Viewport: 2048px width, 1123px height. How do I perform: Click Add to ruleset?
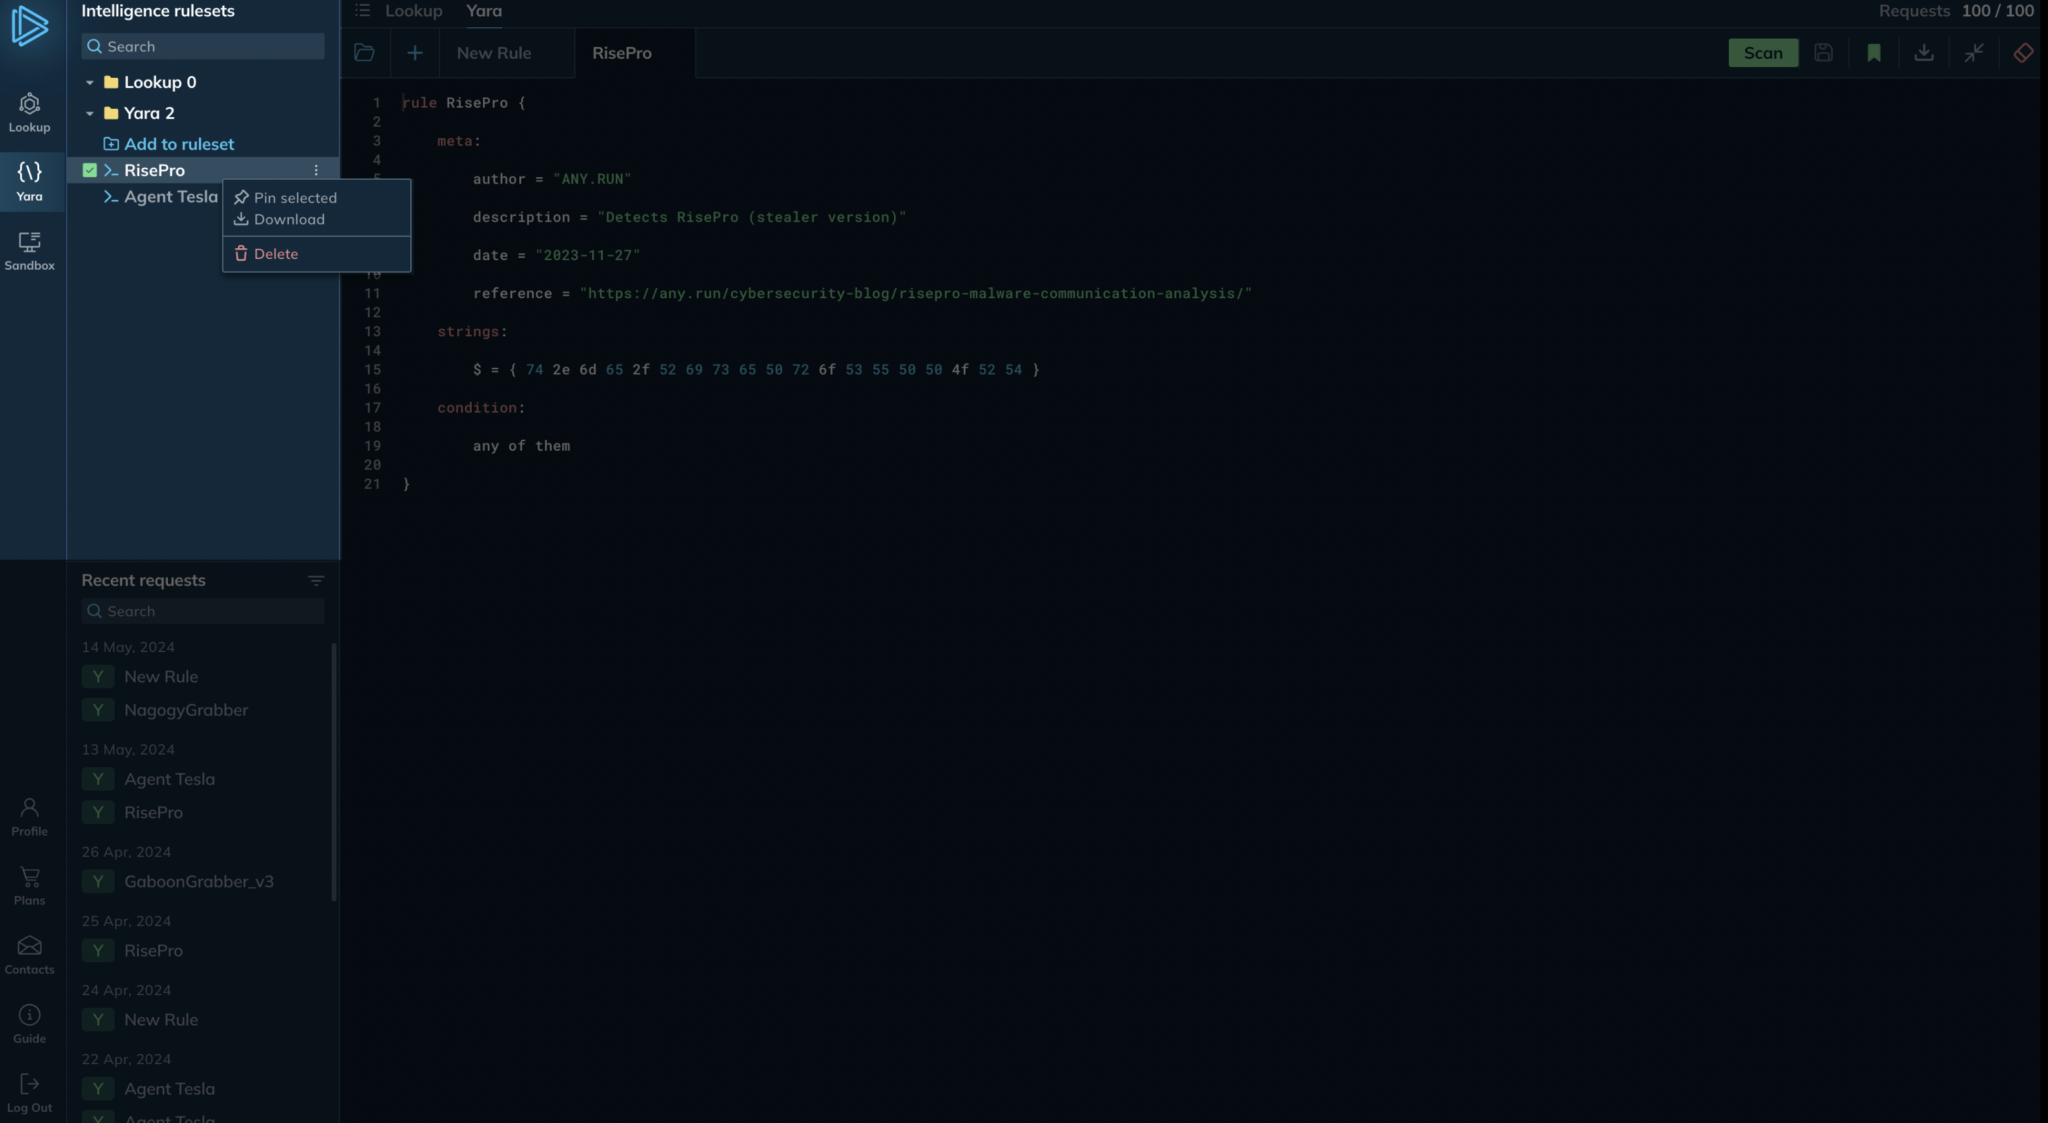click(x=179, y=143)
